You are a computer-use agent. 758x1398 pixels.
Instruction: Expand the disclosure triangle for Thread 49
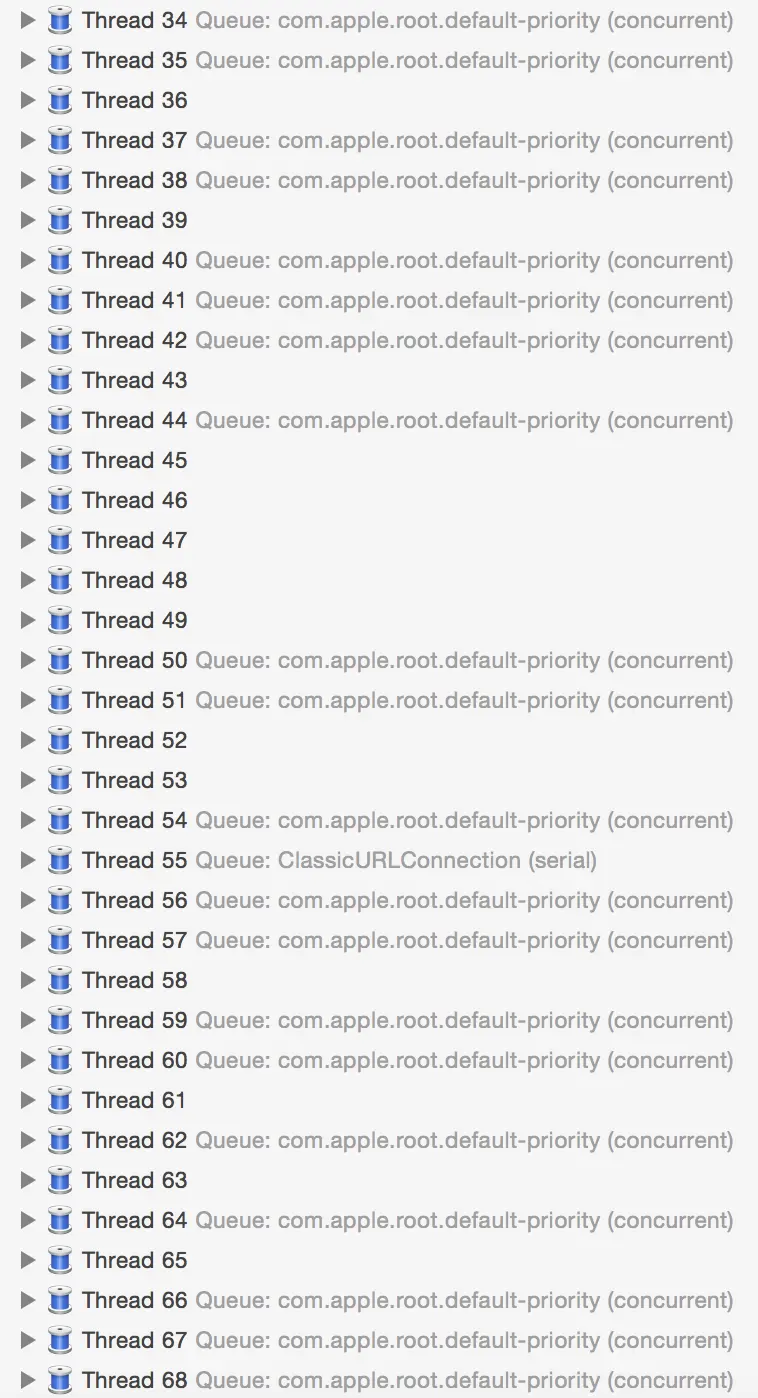27,620
